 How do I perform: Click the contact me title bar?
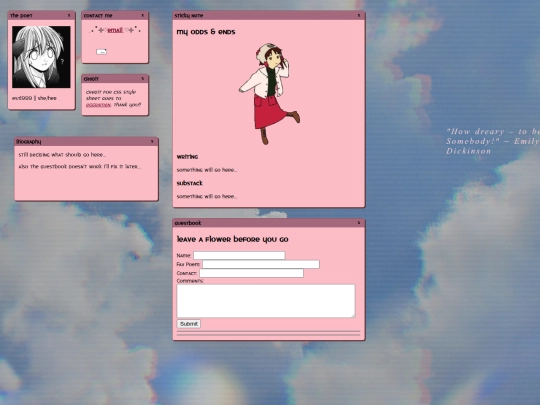tap(115, 15)
